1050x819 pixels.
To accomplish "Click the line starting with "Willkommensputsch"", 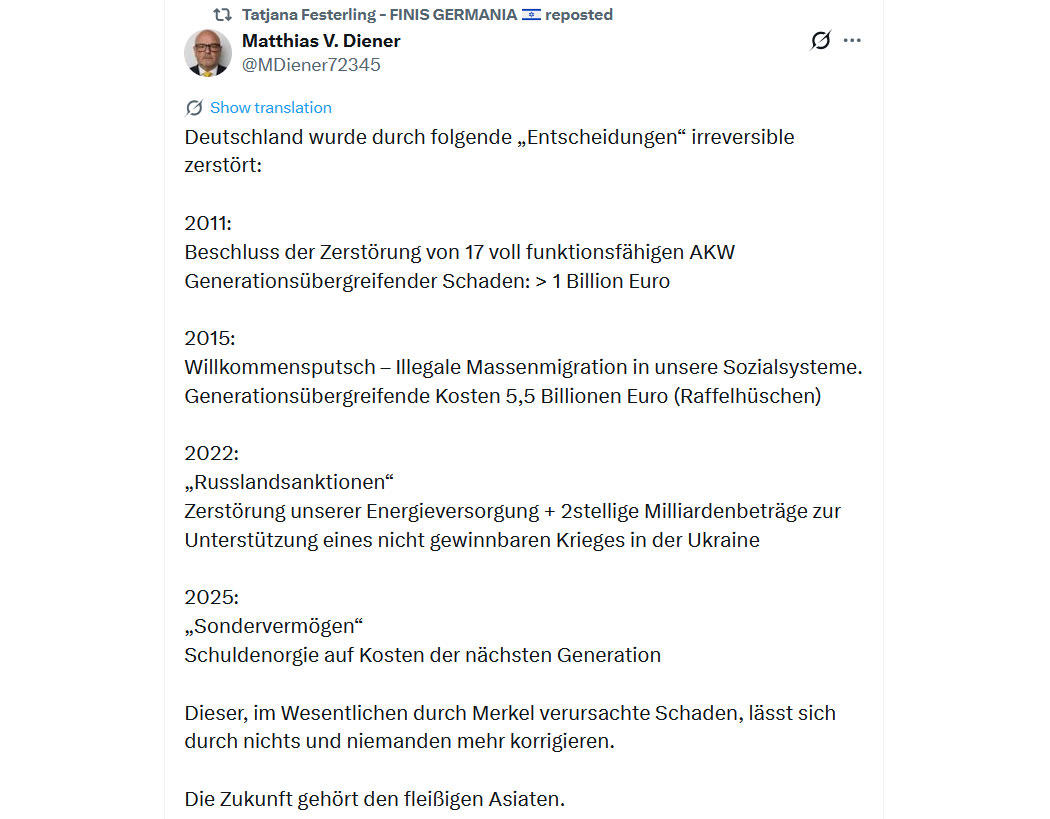I will tap(523, 367).
